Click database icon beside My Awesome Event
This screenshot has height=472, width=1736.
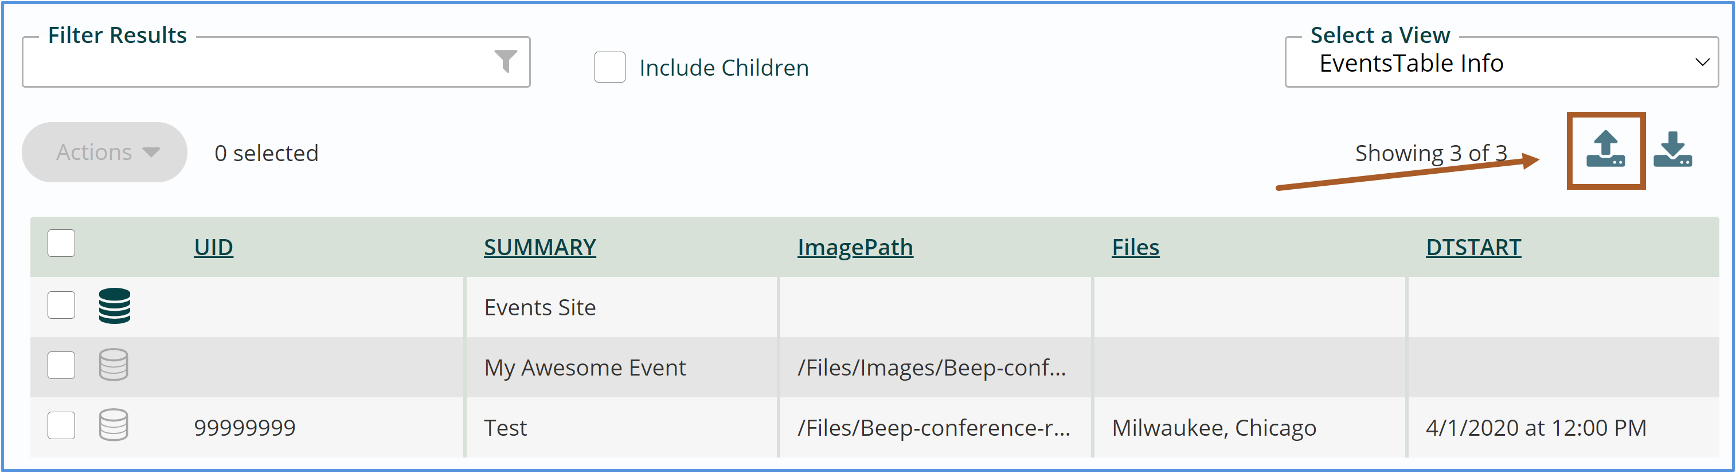pyautogui.click(x=114, y=366)
